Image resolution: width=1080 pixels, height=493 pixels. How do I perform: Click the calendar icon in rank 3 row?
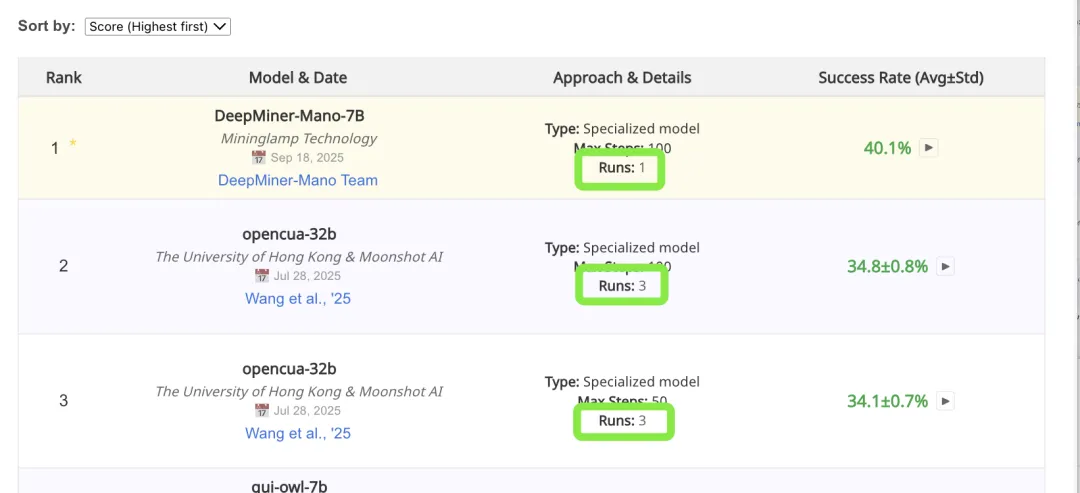pyautogui.click(x=261, y=410)
